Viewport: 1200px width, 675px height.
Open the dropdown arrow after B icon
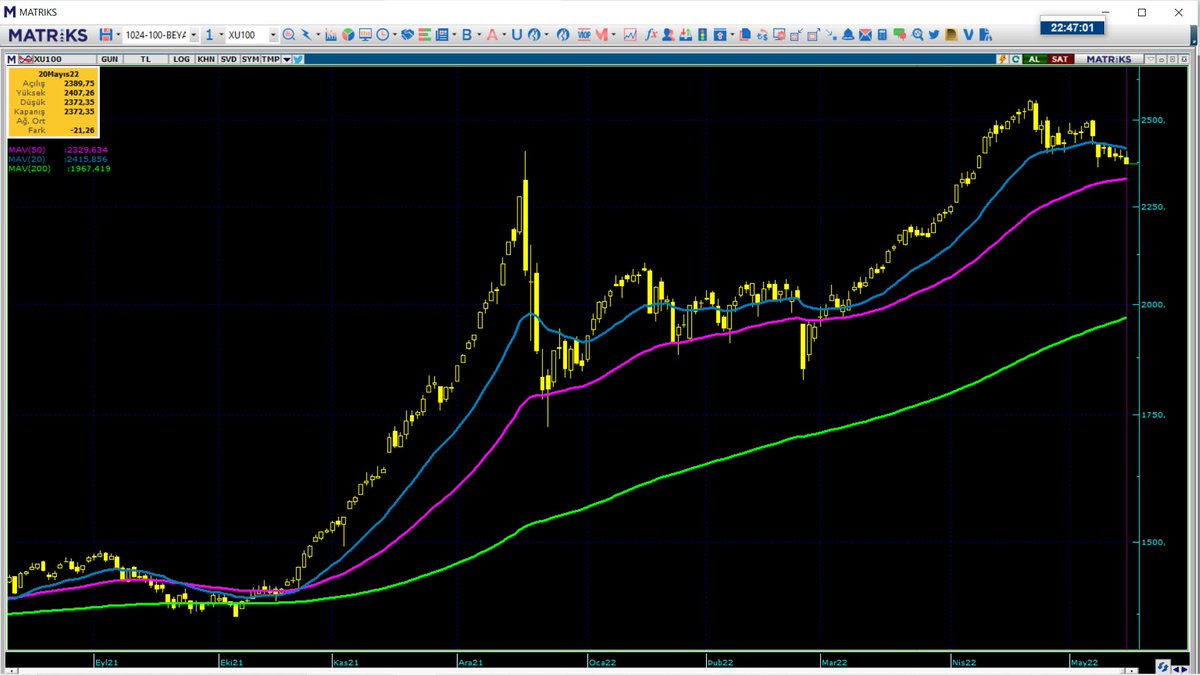point(479,35)
